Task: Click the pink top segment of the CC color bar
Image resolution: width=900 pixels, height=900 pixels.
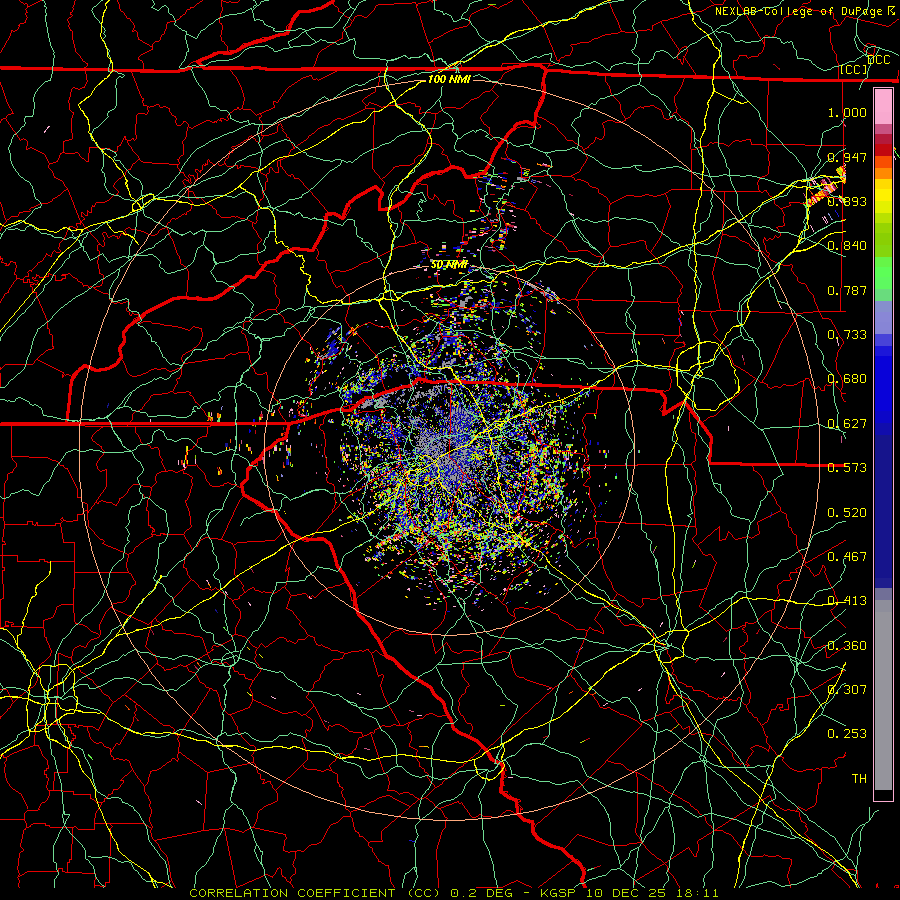Action: [x=883, y=106]
